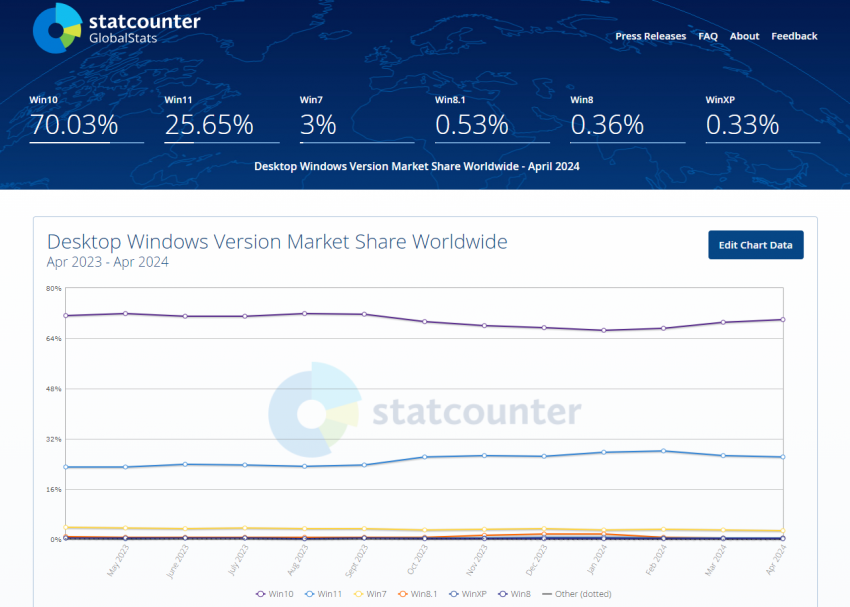Hide the Win7 series via legend
Screen dimensions: 850x607
pos(372,593)
